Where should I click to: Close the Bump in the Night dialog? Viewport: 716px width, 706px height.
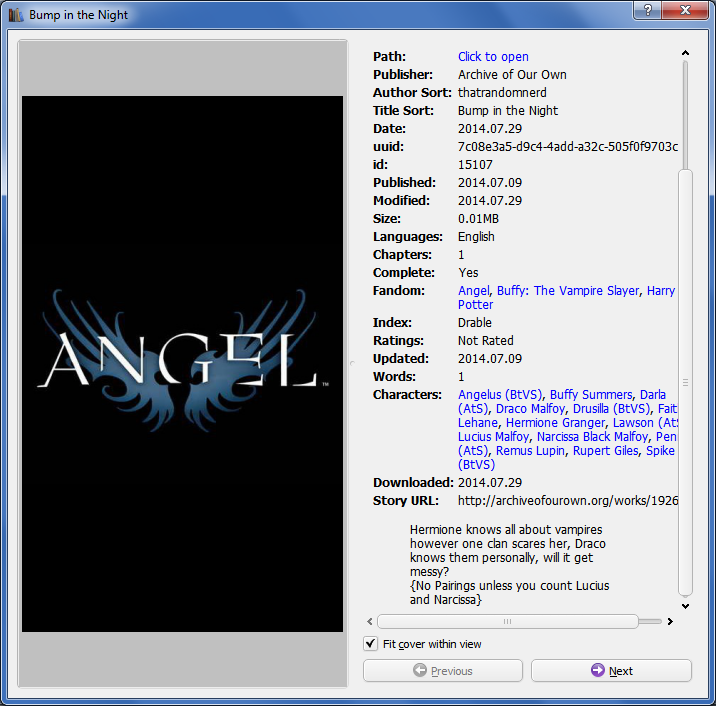[685, 10]
